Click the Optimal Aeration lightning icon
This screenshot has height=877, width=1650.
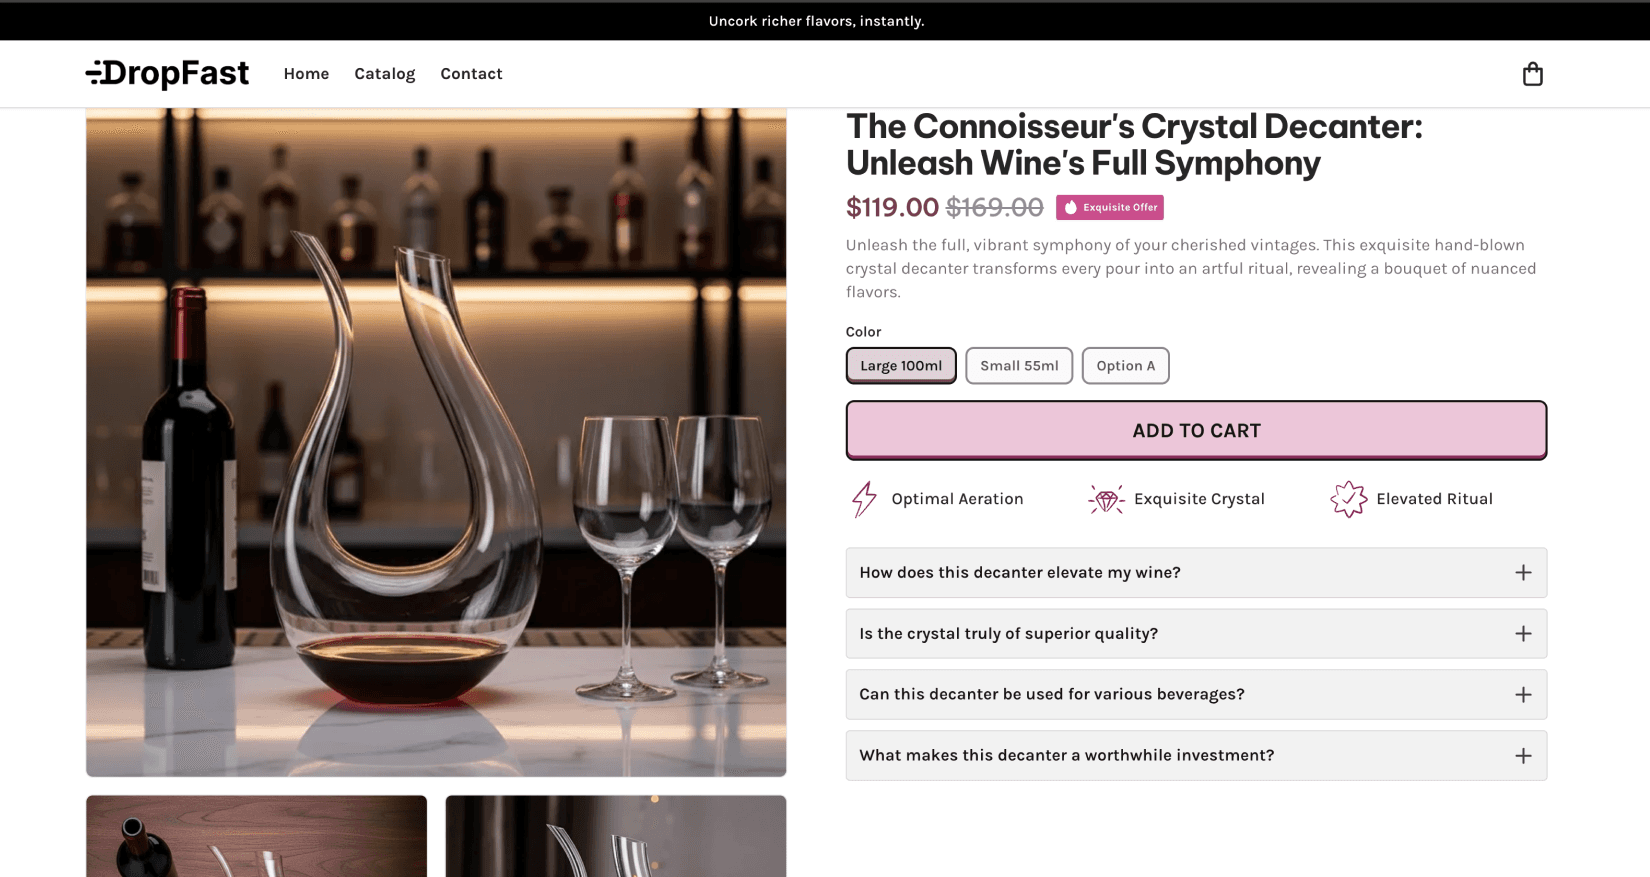pos(861,498)
